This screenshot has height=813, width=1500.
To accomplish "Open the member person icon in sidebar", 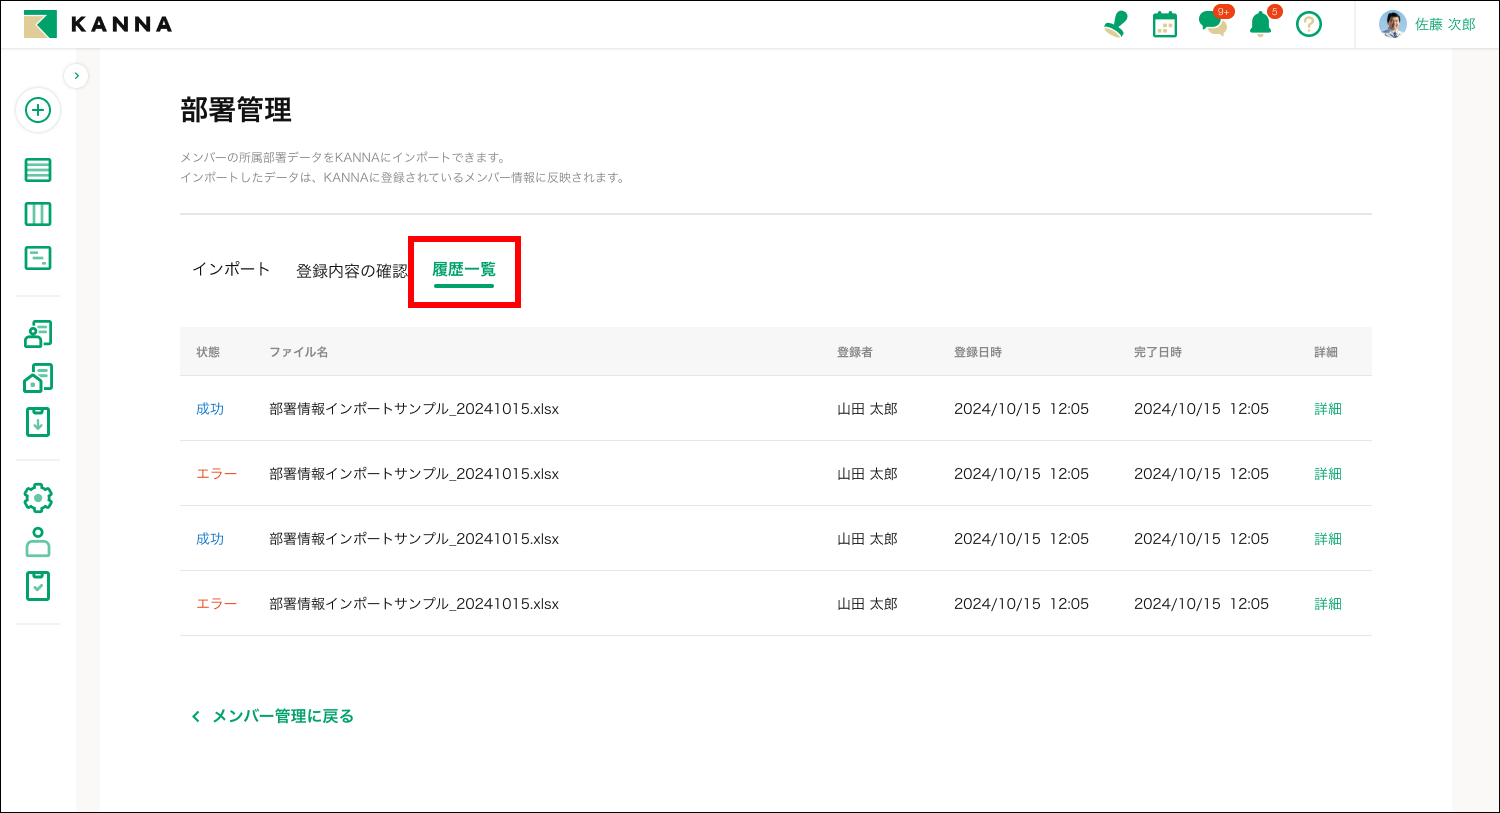I will pyautogui.click(x=38, y=542).
